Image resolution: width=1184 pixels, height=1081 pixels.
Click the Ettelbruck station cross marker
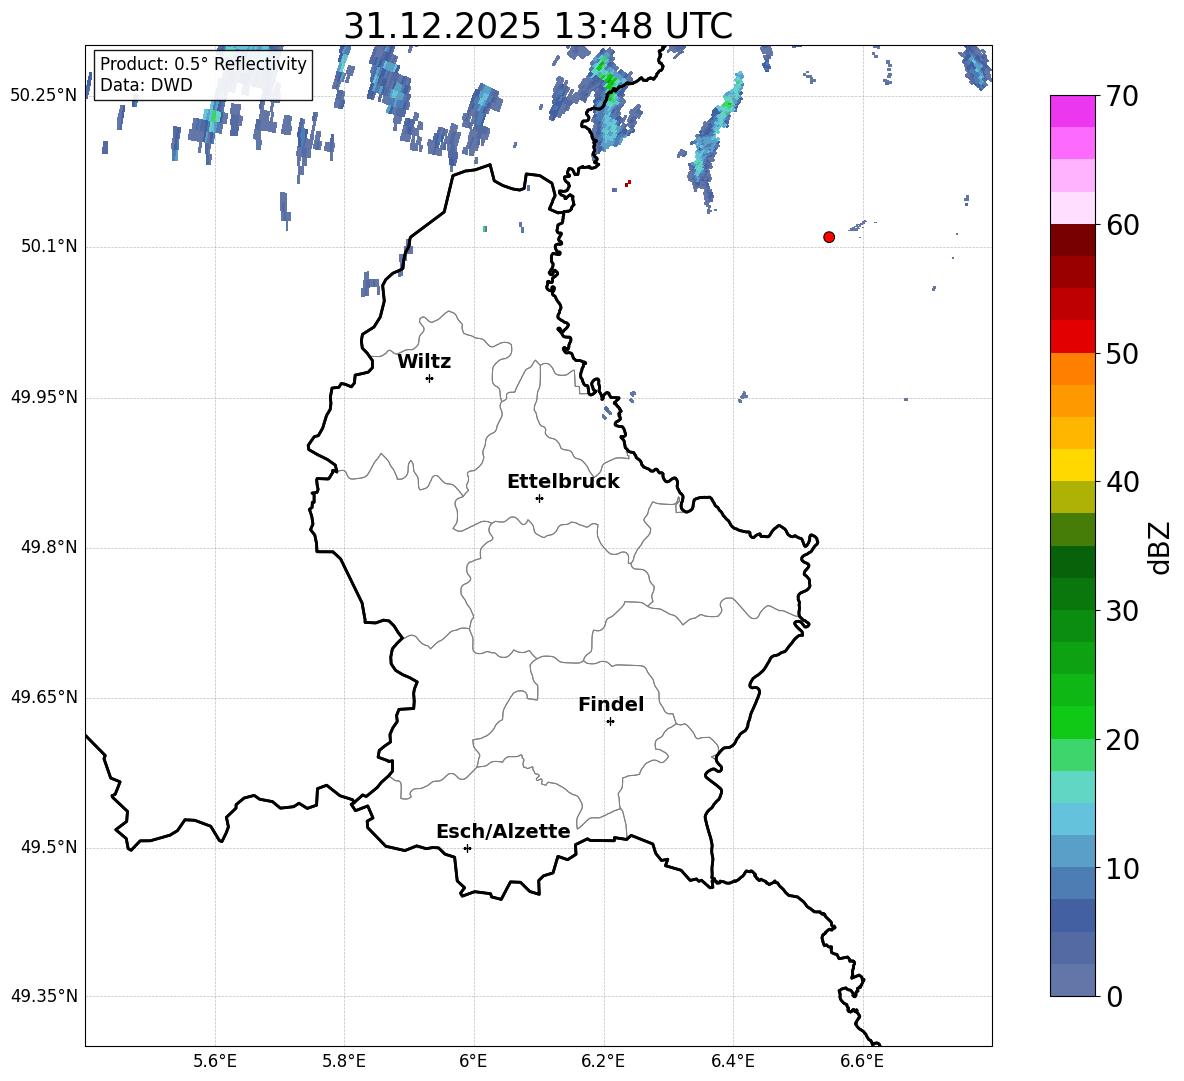539,498
